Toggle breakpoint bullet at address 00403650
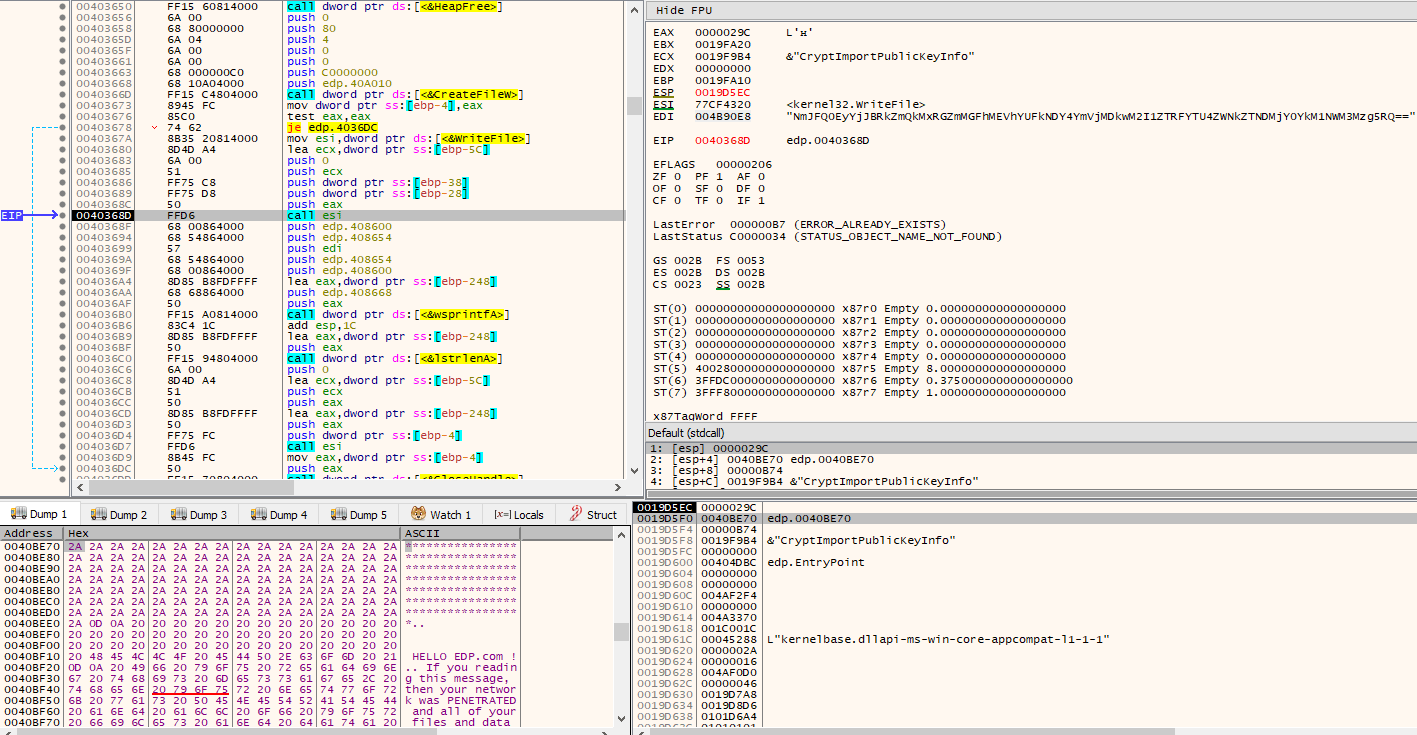This screenshot has width=1417, height=735. pyautogui.click(x=63, y=7)
